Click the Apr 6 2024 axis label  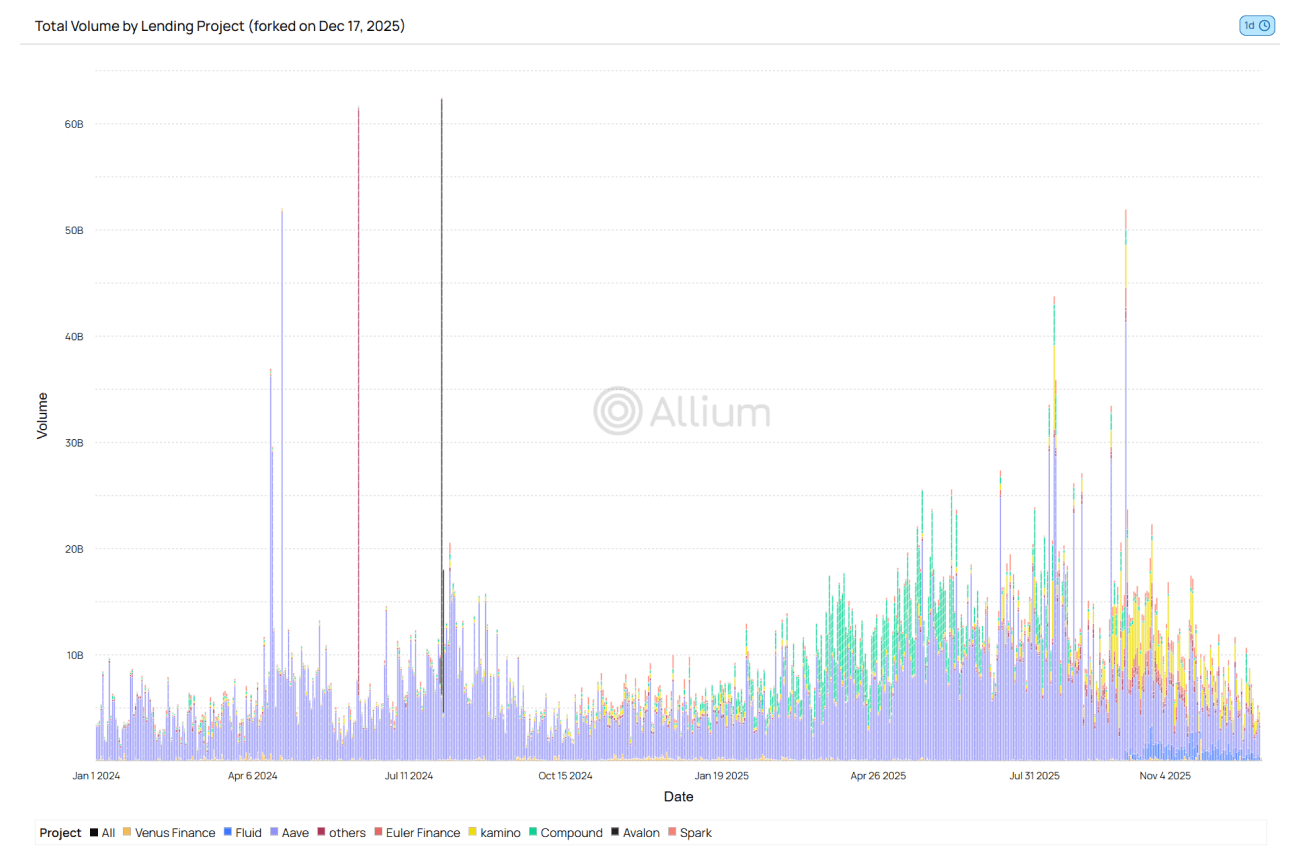click(253, 775)
